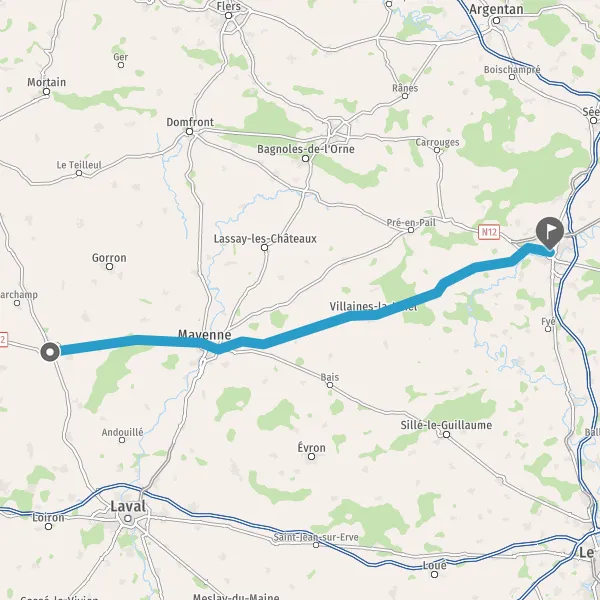
Task: Select the Loué town marker dot
Action: coord(434,574)
